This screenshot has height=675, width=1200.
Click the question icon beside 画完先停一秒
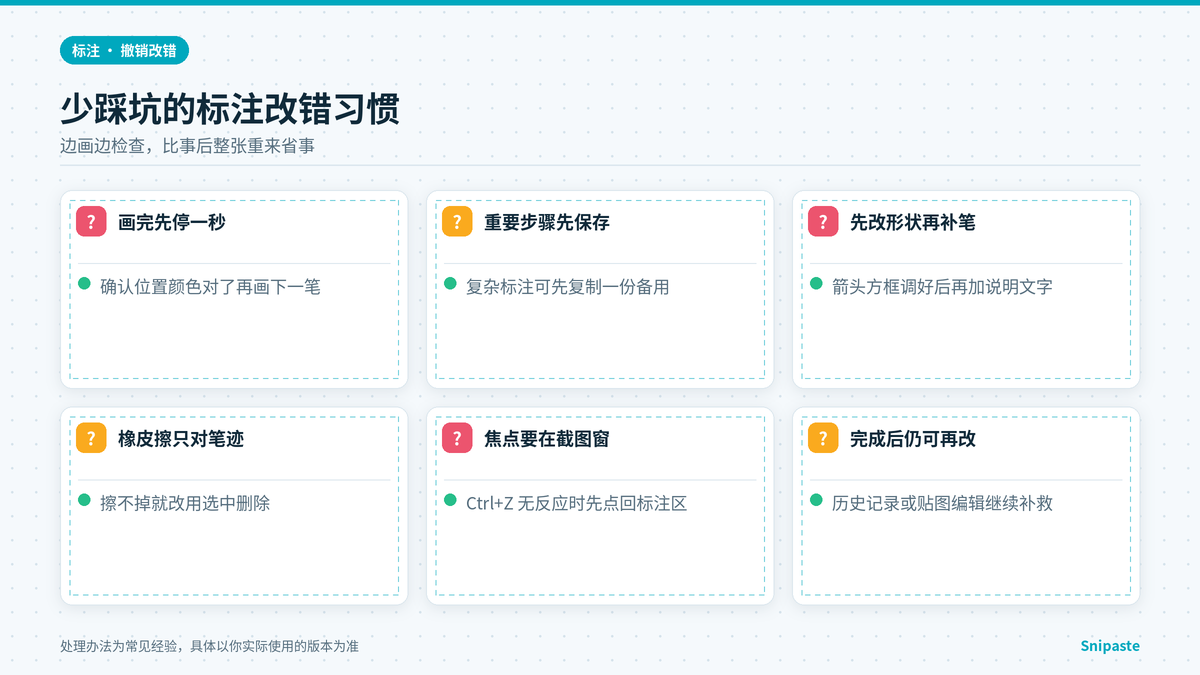point(91,222)
